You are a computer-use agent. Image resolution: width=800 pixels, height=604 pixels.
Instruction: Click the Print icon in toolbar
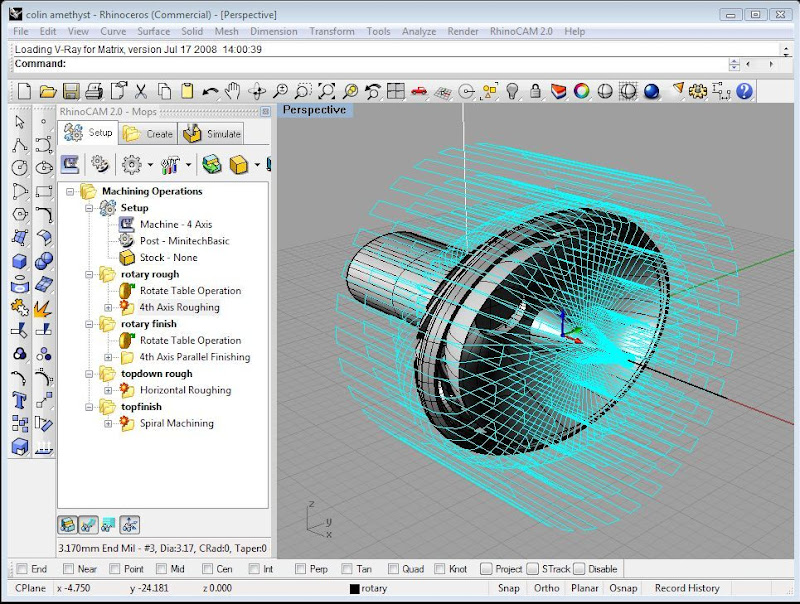tap(94, 91)
